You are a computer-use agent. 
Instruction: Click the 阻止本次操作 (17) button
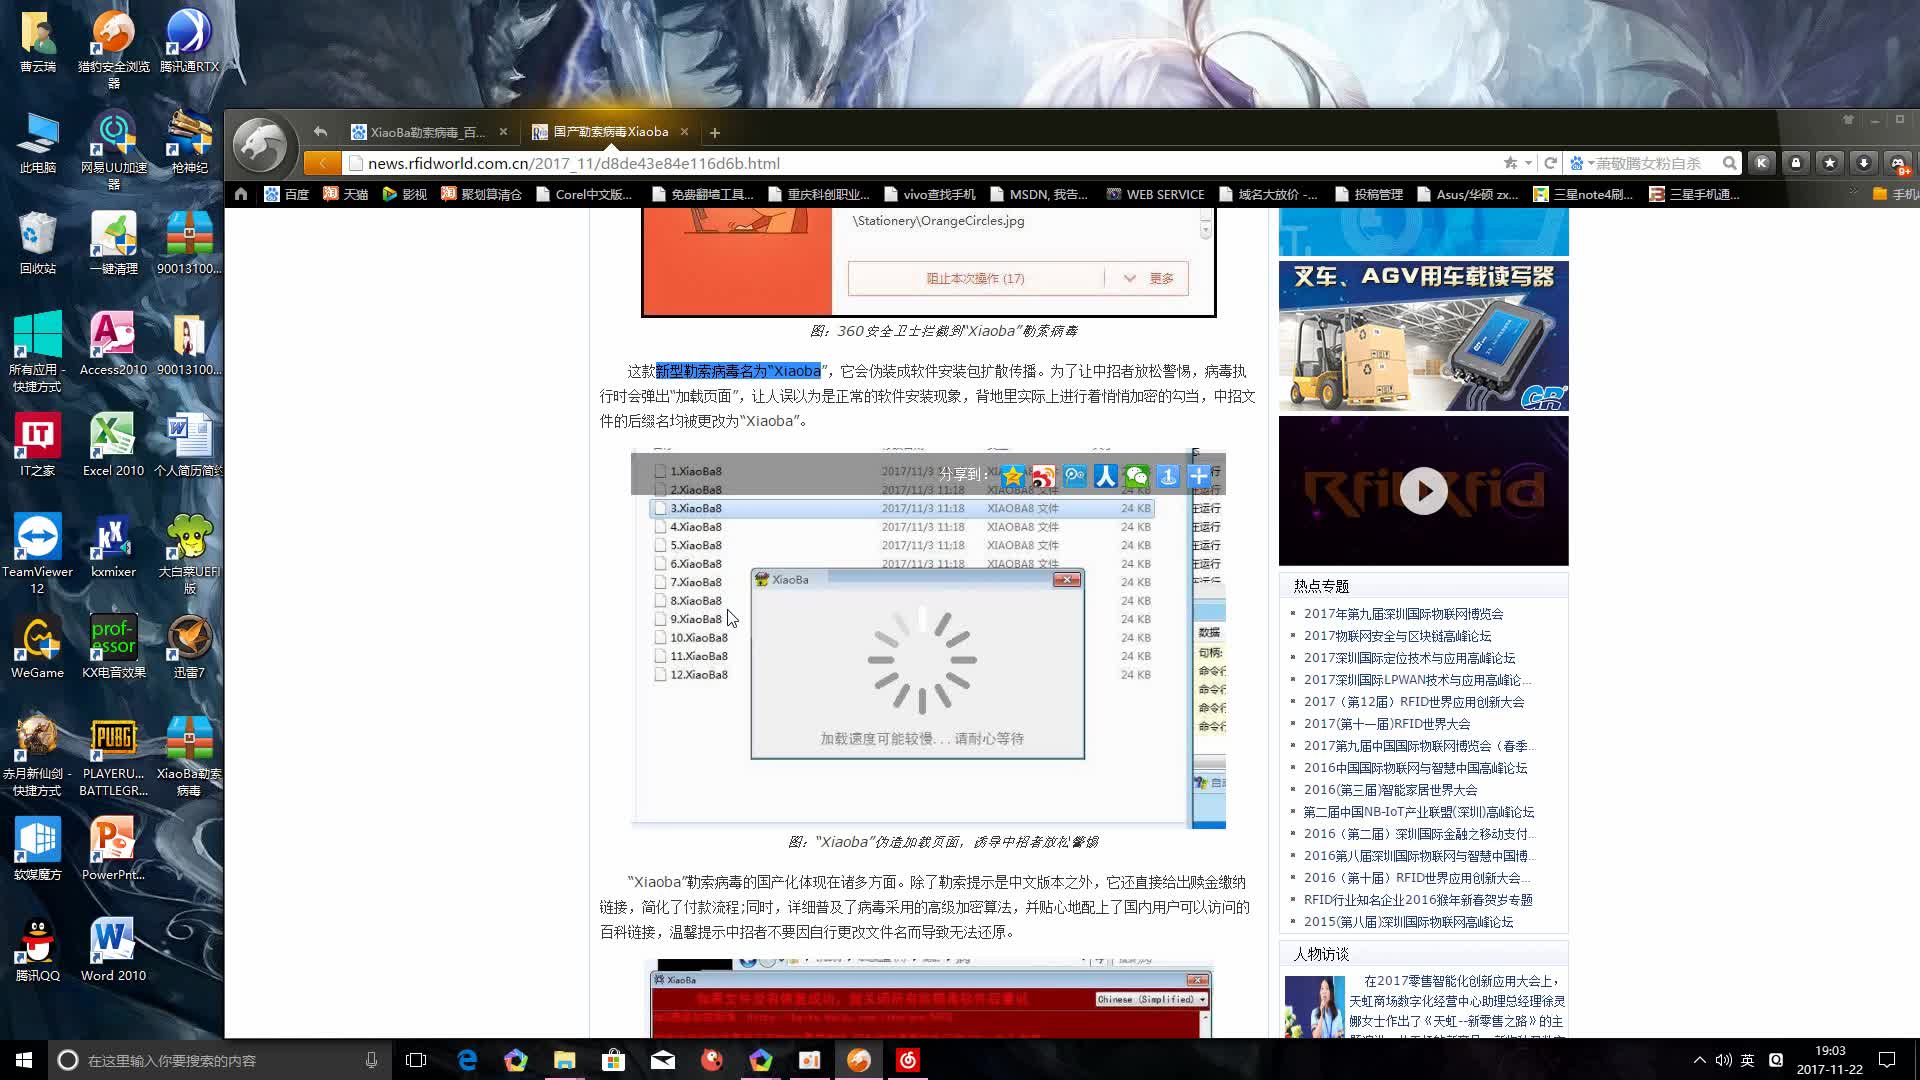[x=975, y=279]
